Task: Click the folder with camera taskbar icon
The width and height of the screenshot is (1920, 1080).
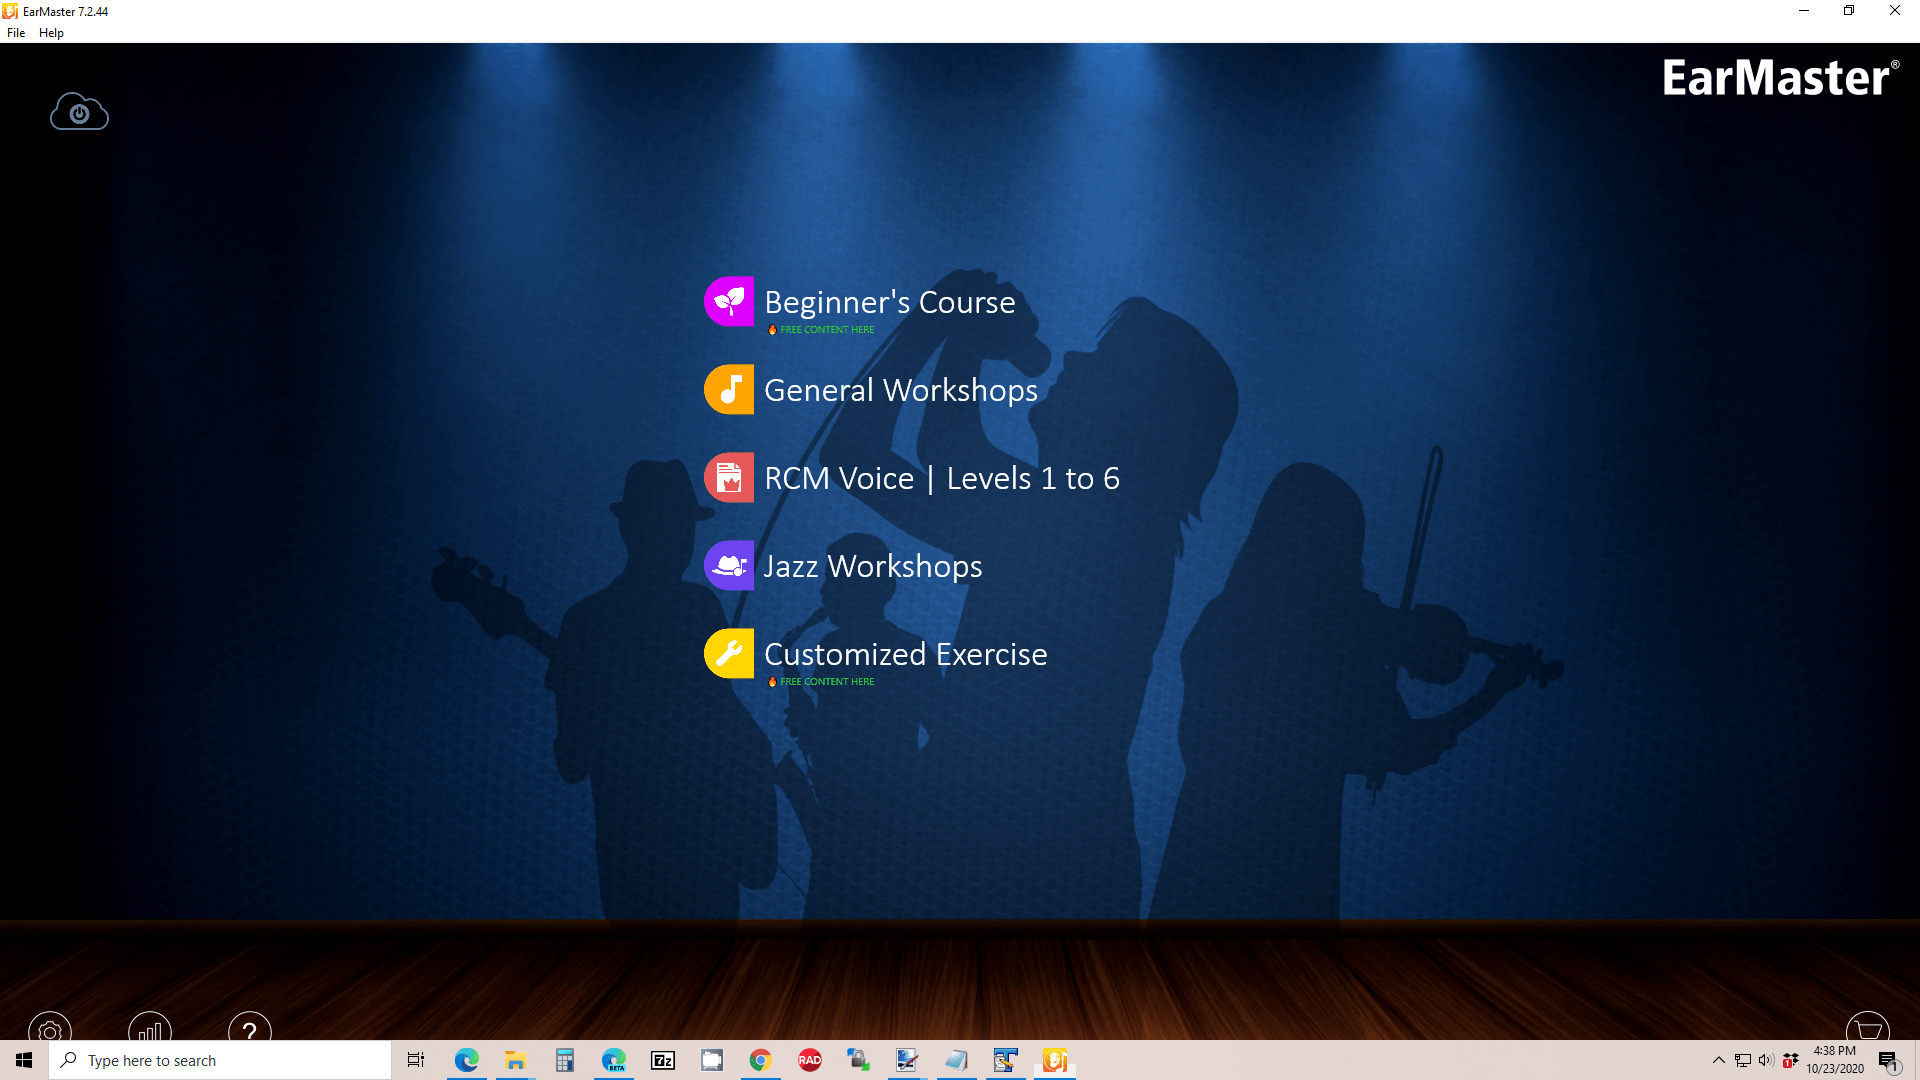Action: (711, 1060)
